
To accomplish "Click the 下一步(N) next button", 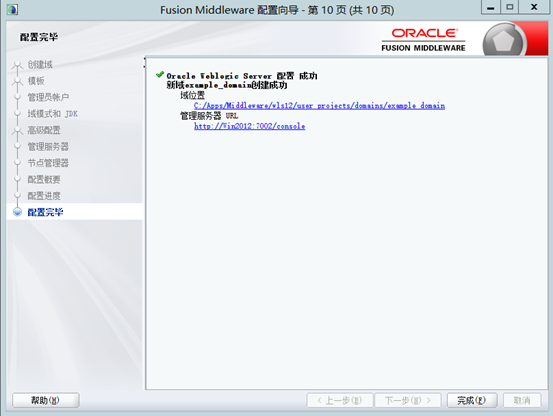I will (x=408, y=400).
